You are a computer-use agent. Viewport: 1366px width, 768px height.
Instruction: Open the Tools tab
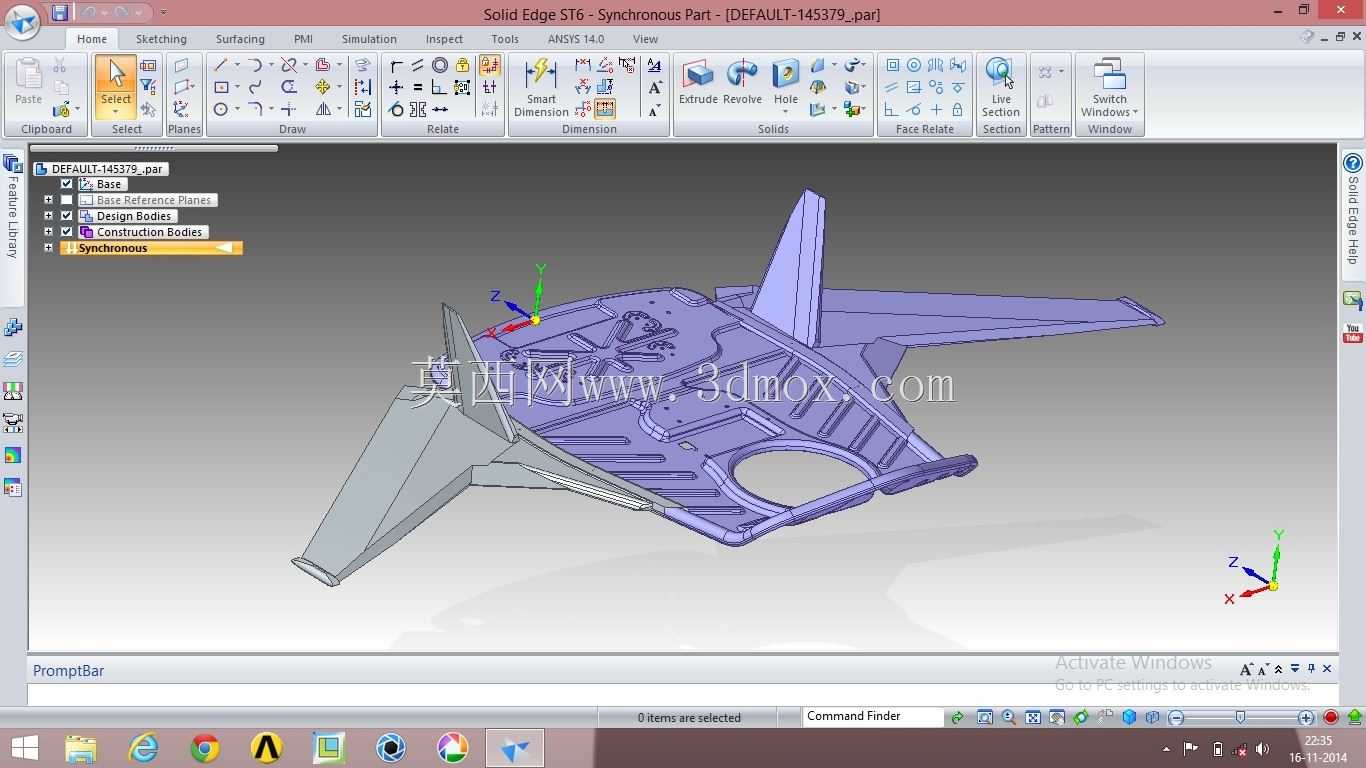pos(505,39)
